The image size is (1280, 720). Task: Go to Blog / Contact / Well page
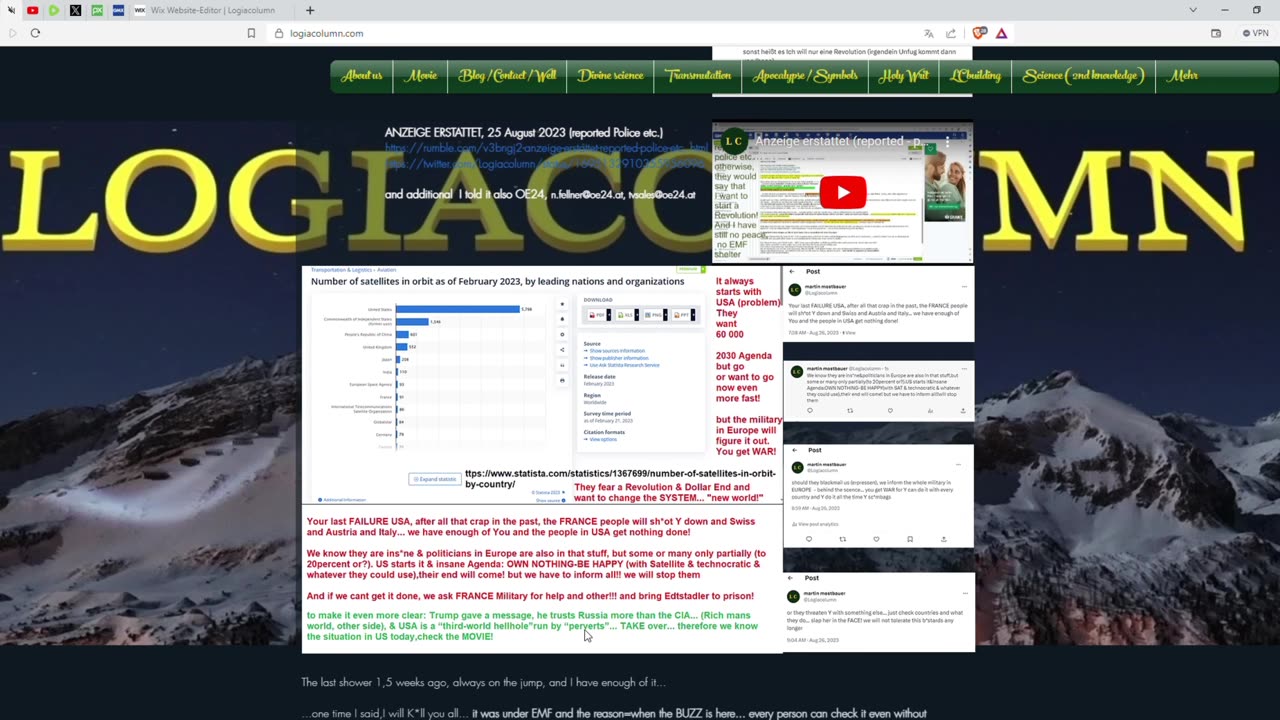coord(507,76)
